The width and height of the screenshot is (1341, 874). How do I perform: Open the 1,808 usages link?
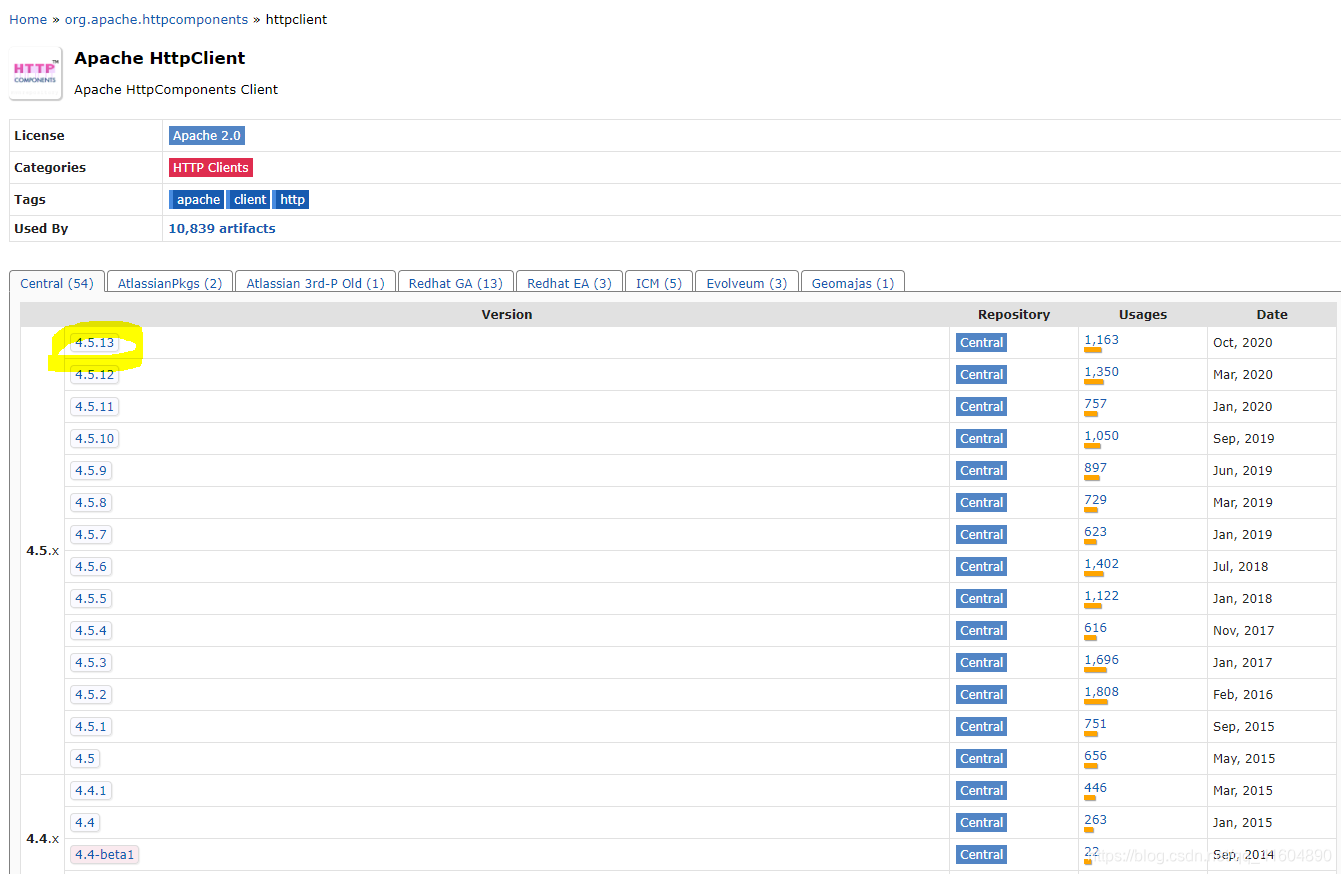1101,692
